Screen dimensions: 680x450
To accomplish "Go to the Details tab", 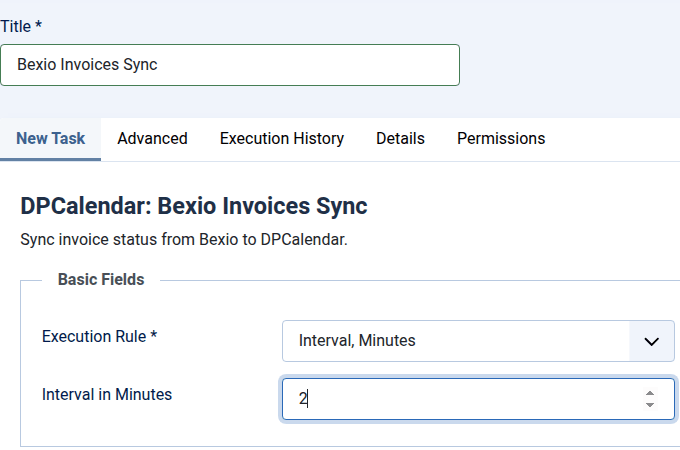I will pos(400,139).
